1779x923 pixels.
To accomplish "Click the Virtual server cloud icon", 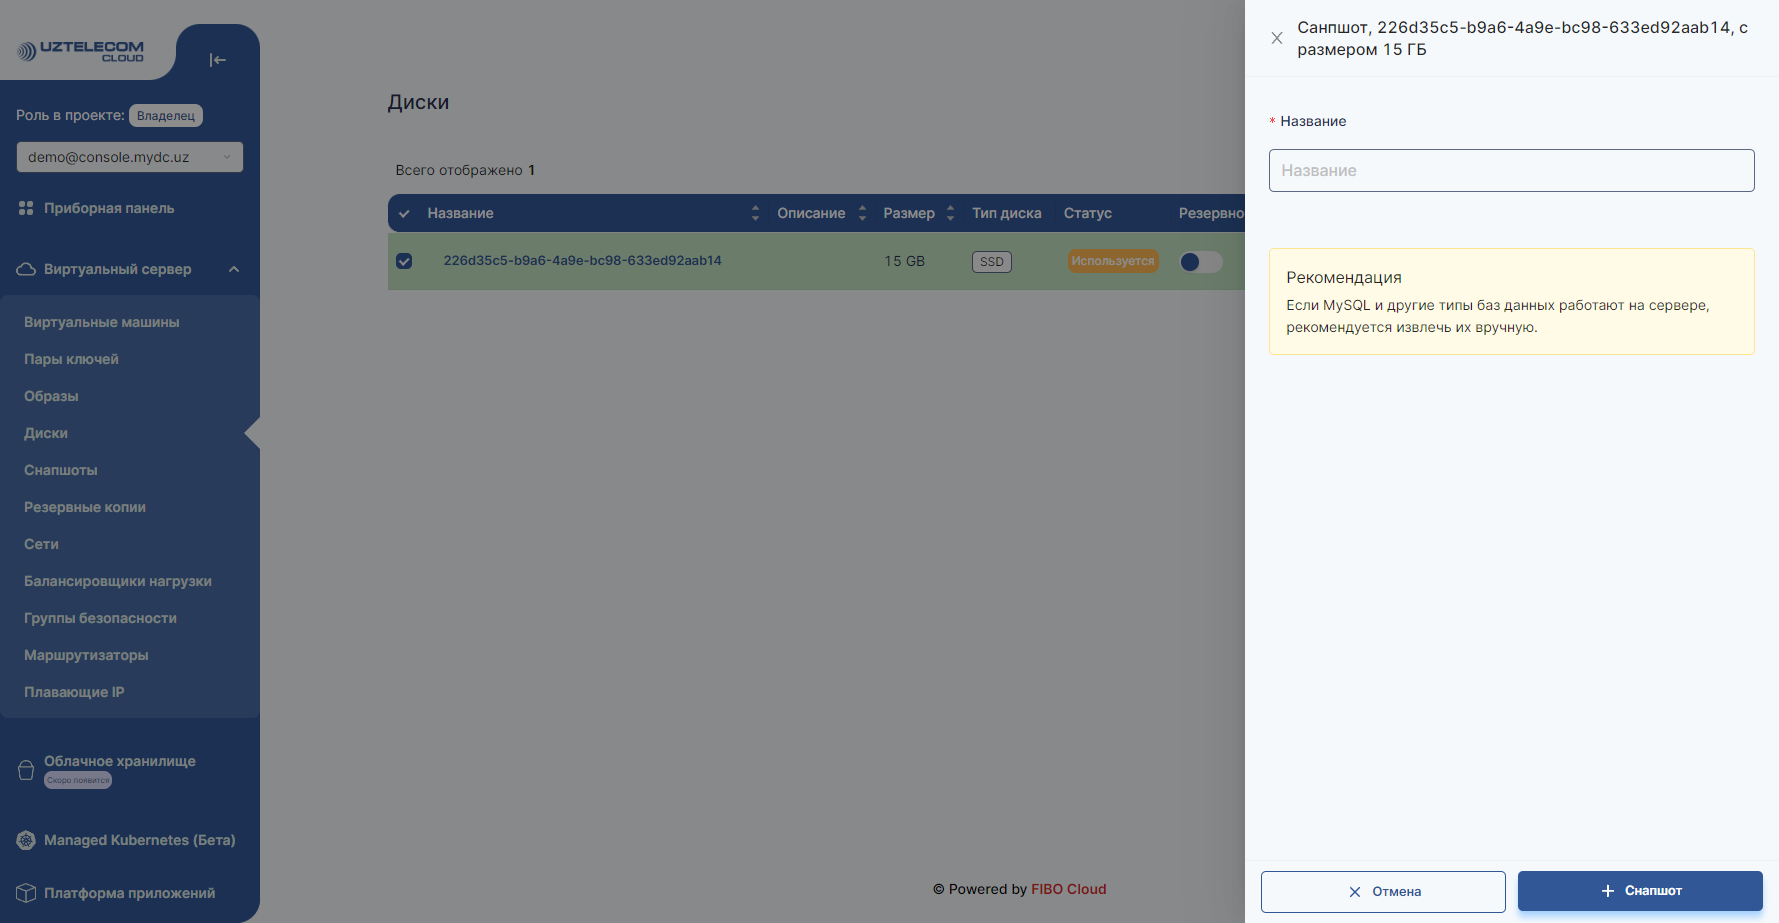I will coord(26,269).
